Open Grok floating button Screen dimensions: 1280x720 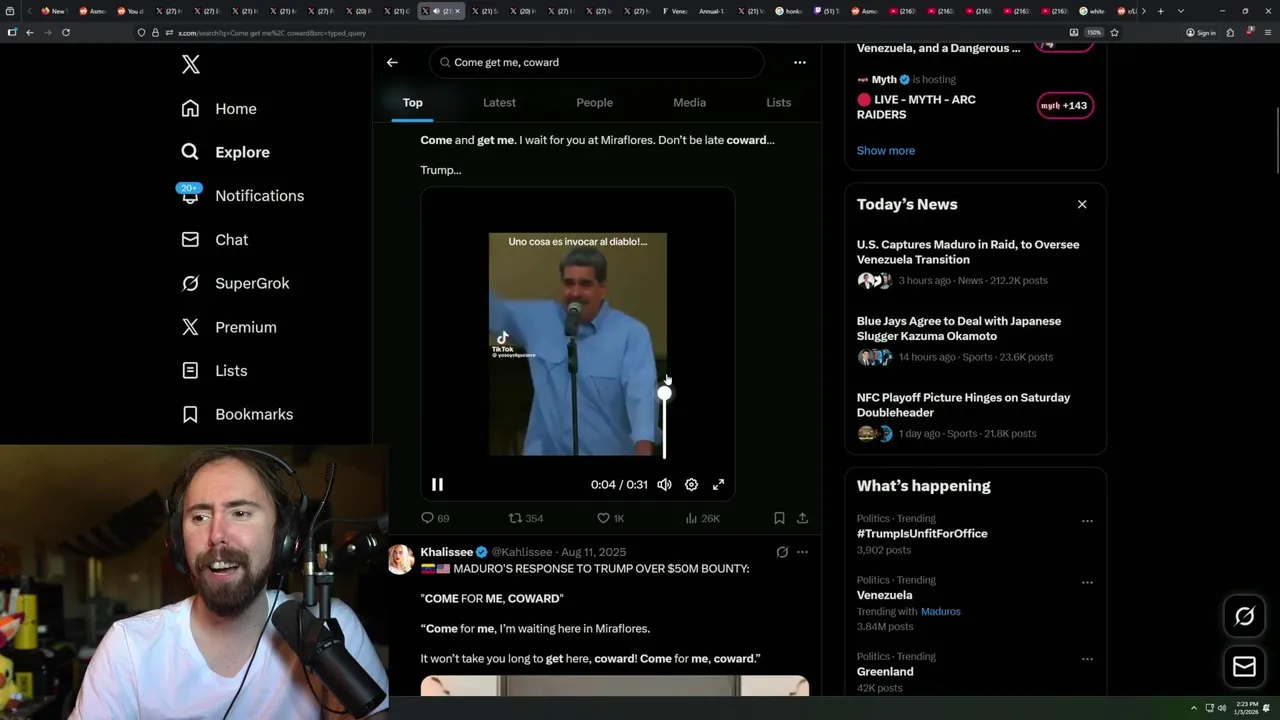point(1244,617)
